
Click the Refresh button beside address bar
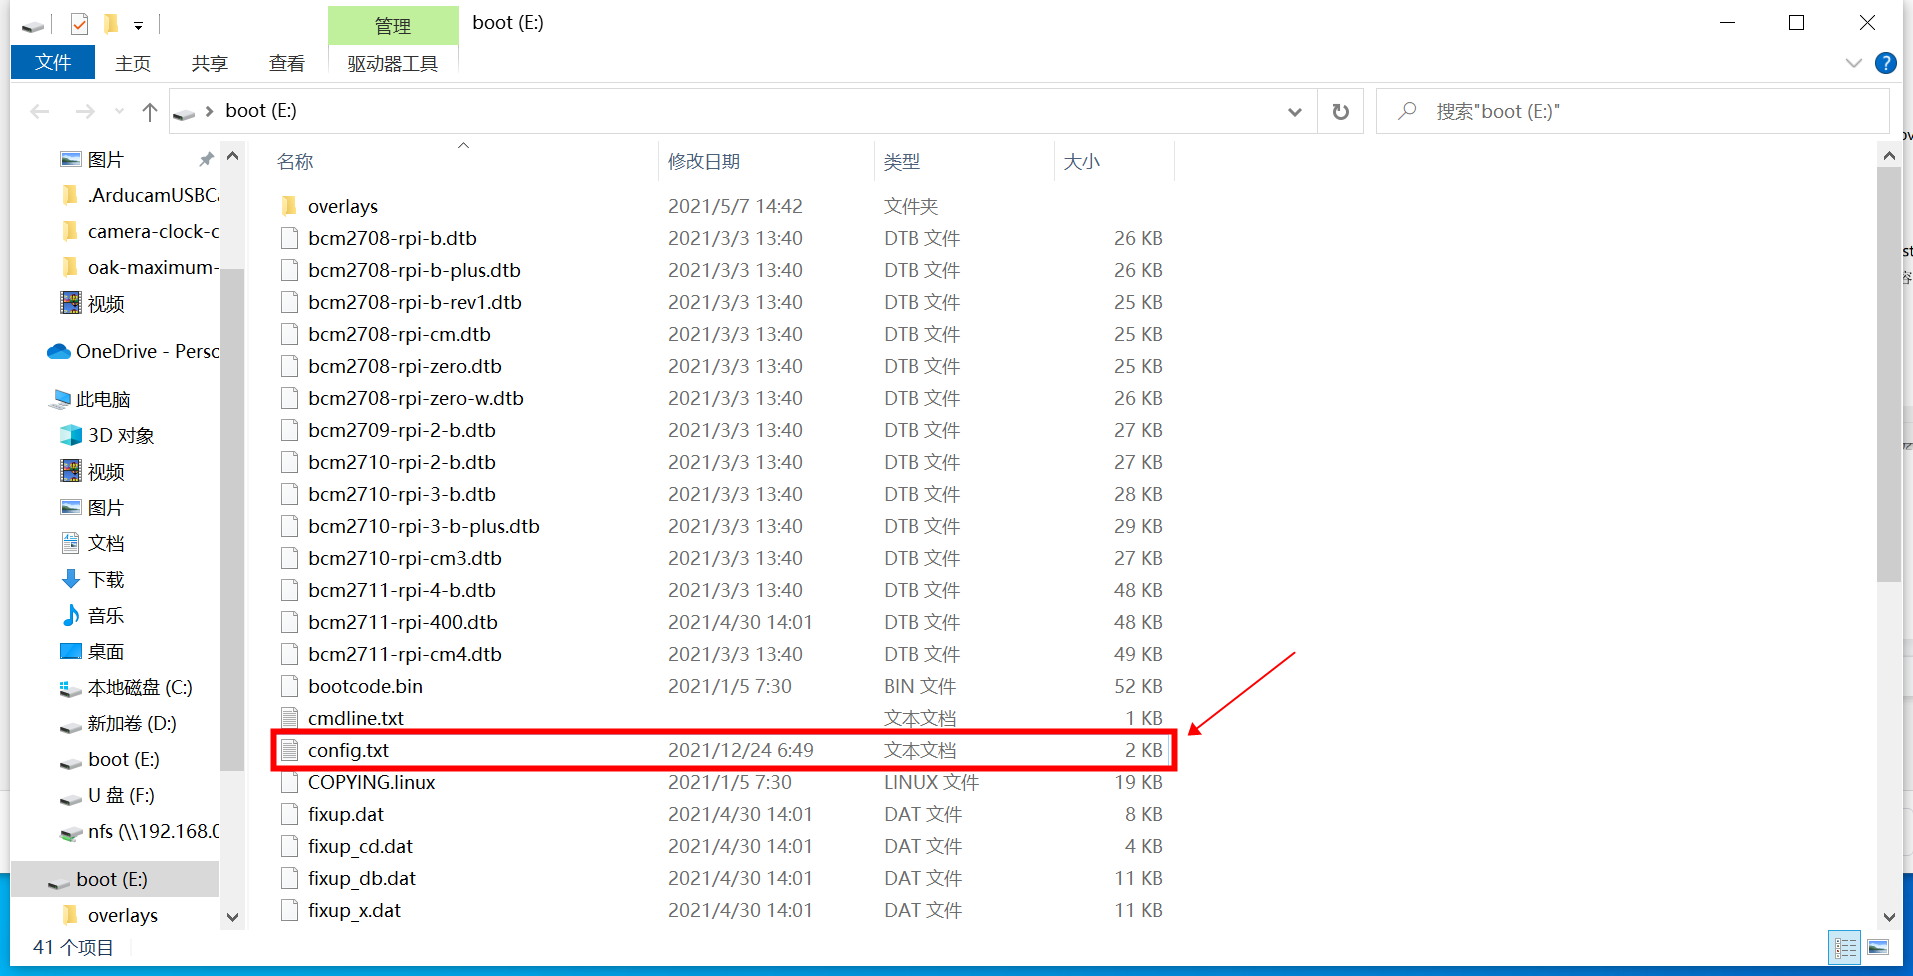tap(1340, 111)
